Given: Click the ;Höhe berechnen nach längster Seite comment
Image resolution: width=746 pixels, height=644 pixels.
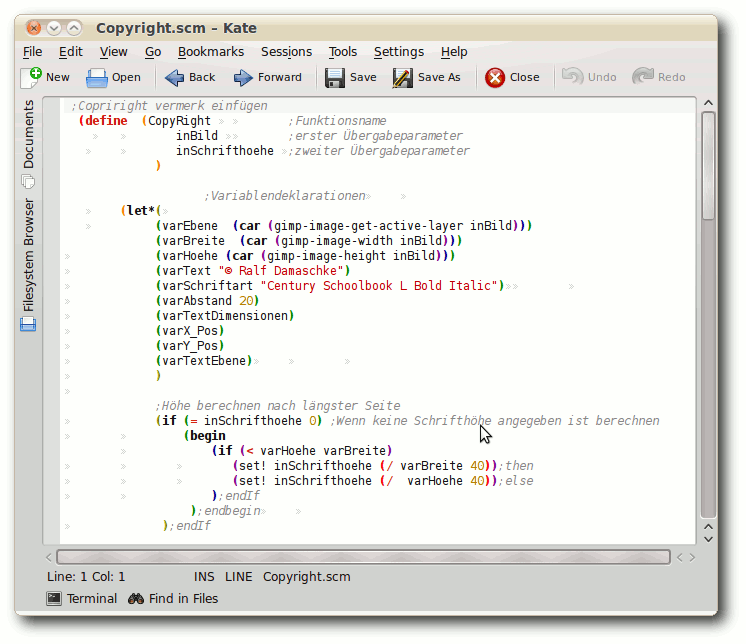Looking at the screenshot, I should 278,406.
